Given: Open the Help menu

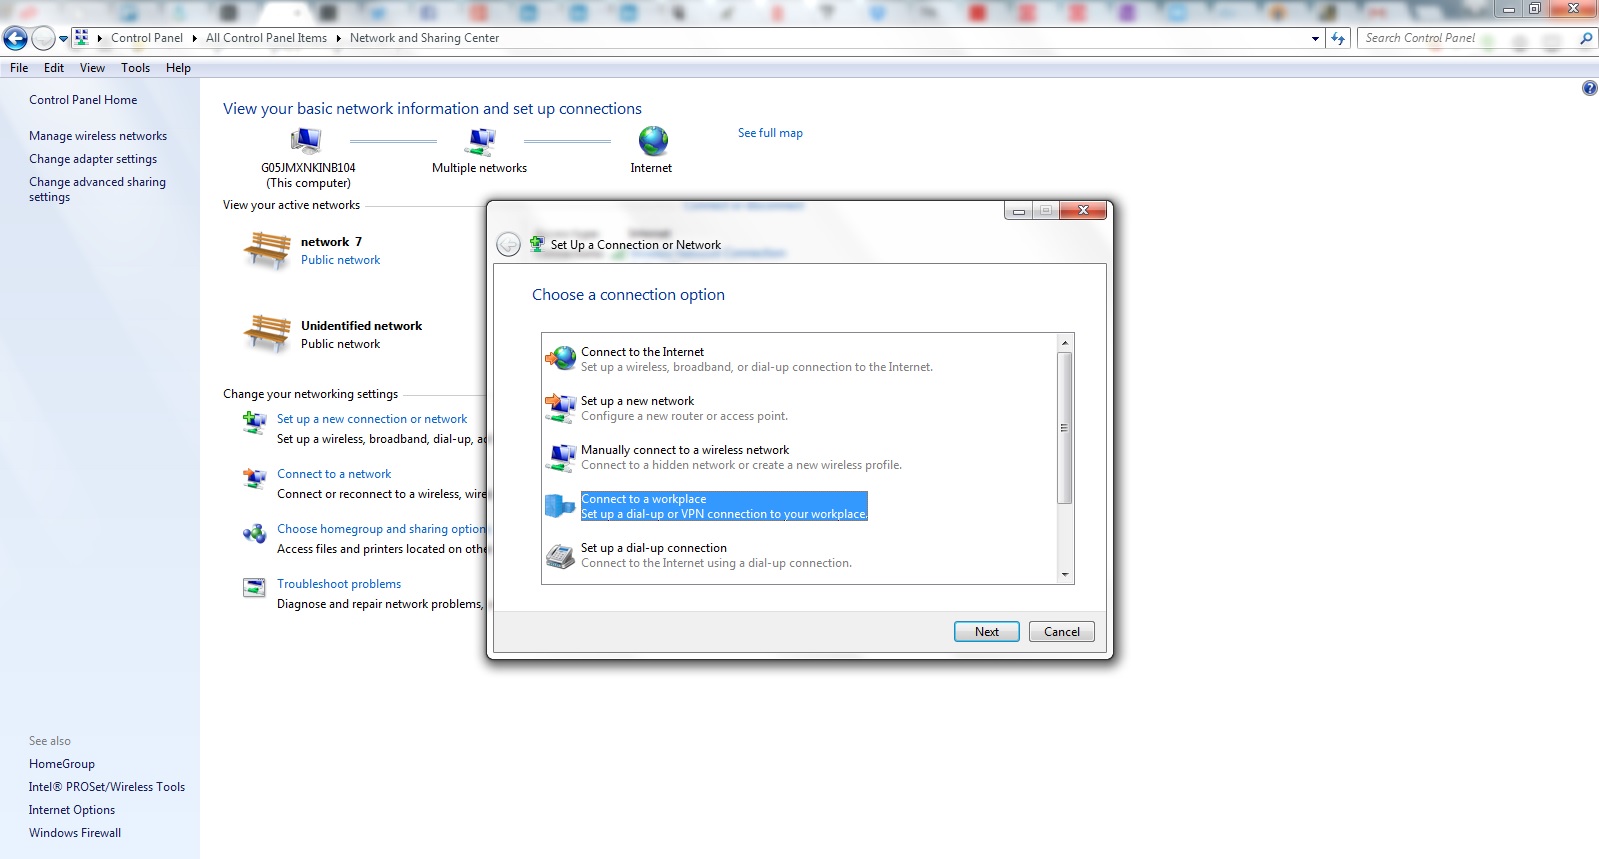Looking at the screenshot, I should (x=178, y=68).
